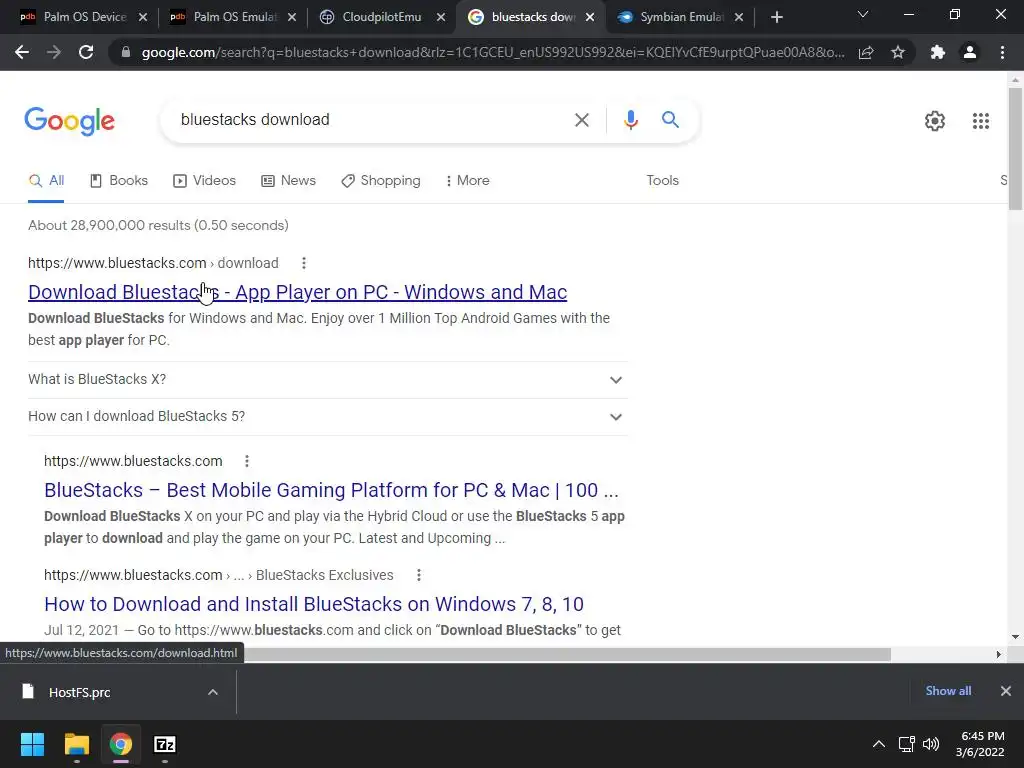Screen dimensions: 1024x768
Task: Open the Extensions puzzle icon
Action: click(x=938, y=52)
